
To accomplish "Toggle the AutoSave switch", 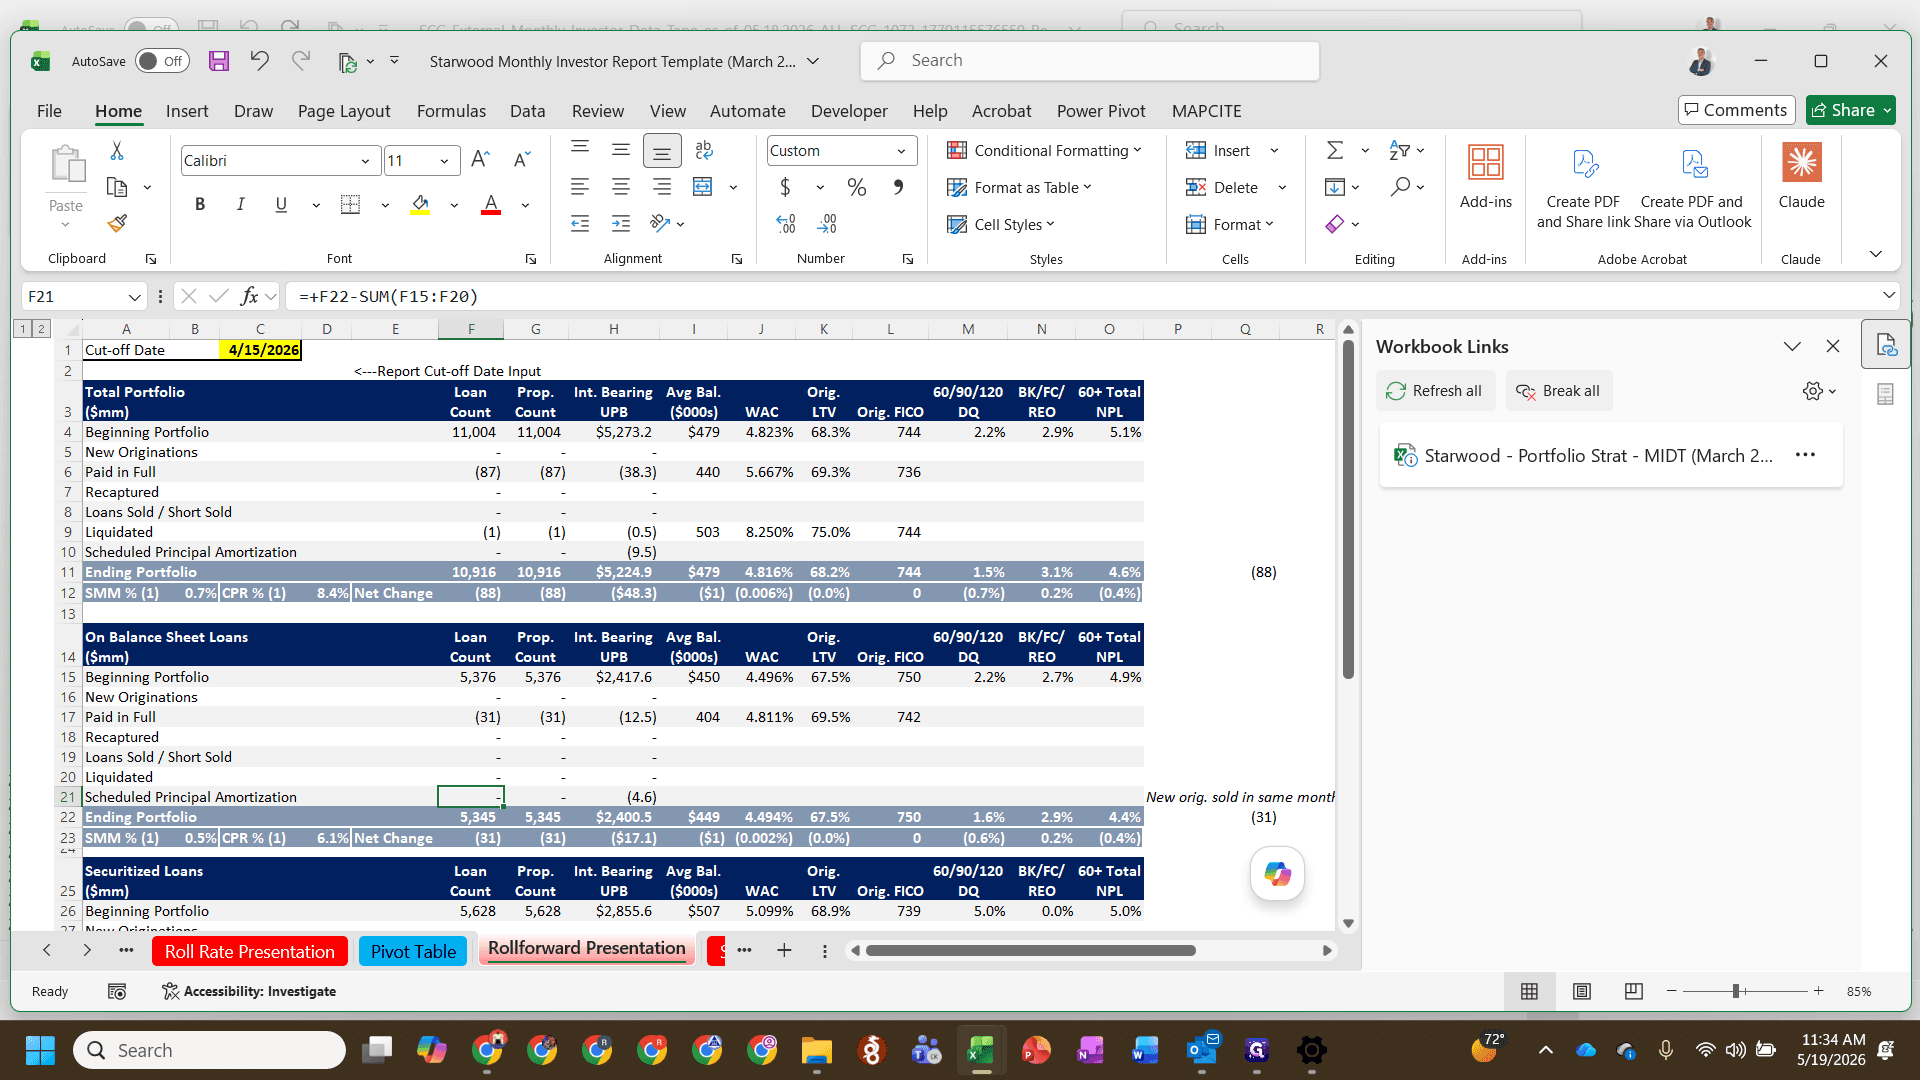I will [x=162, y=61].
